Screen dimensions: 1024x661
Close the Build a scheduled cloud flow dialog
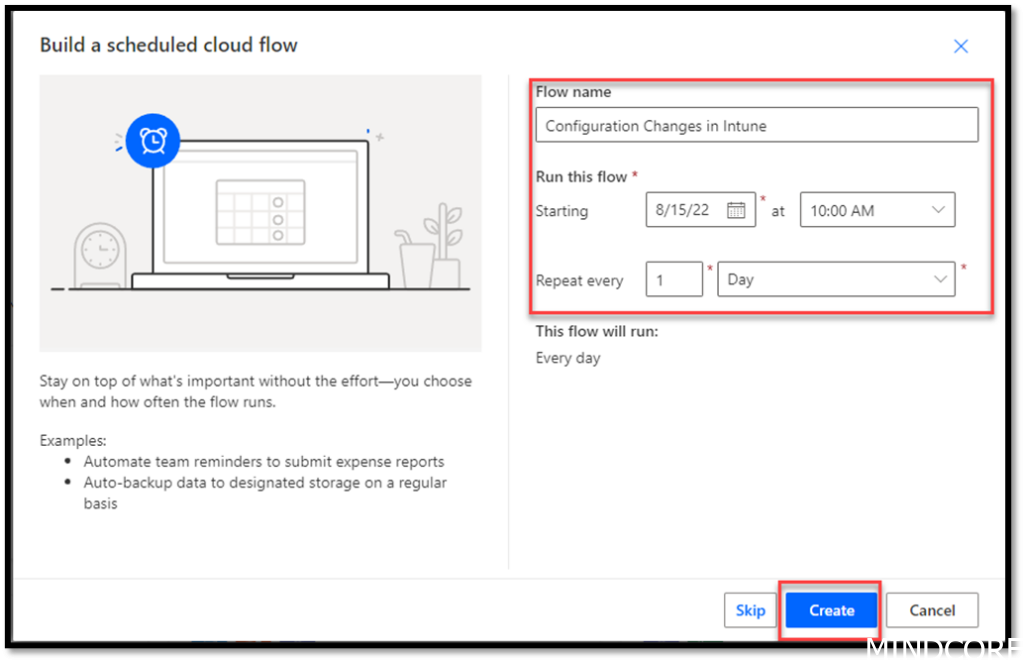[960, 45]
